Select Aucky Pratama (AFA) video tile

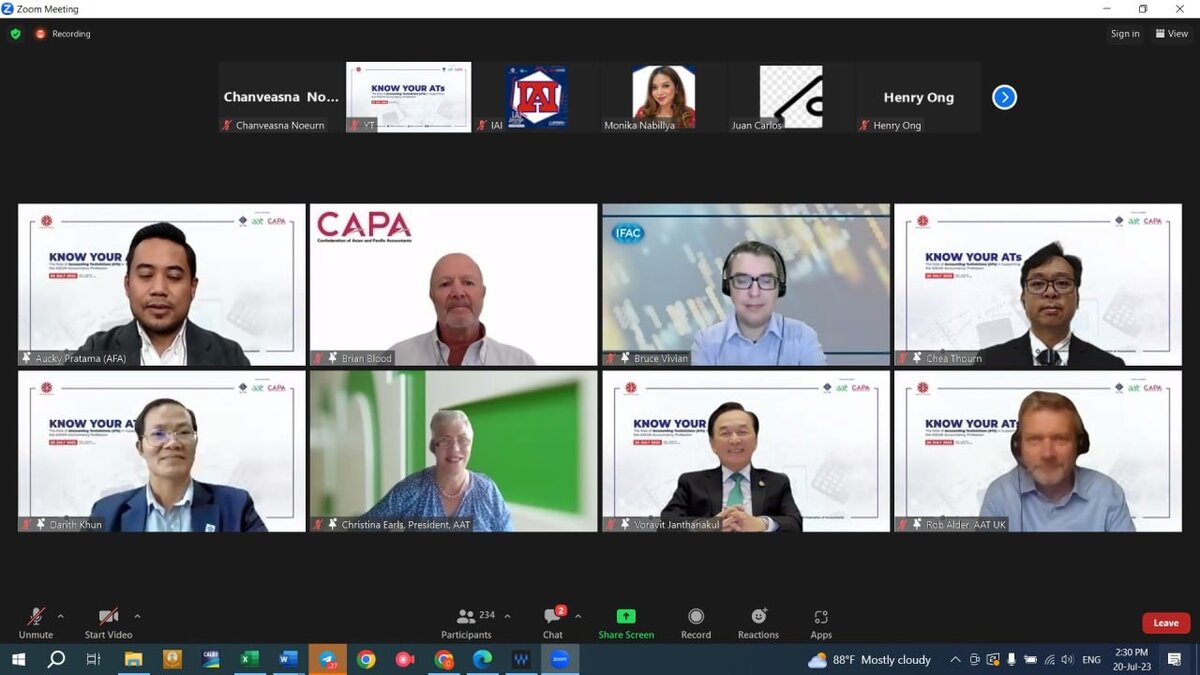pos(162,285)
